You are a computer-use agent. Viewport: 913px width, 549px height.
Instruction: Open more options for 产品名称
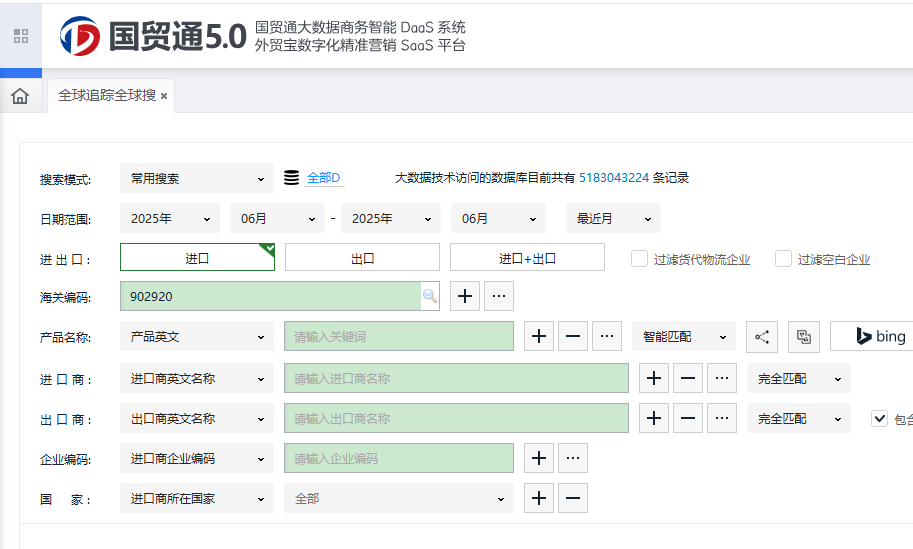(x=607, y=337)
